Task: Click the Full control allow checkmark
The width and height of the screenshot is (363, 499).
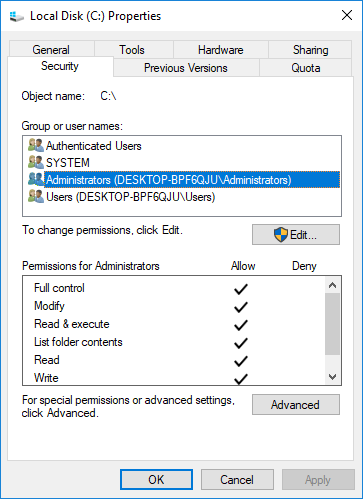Action: click(241, 289)
